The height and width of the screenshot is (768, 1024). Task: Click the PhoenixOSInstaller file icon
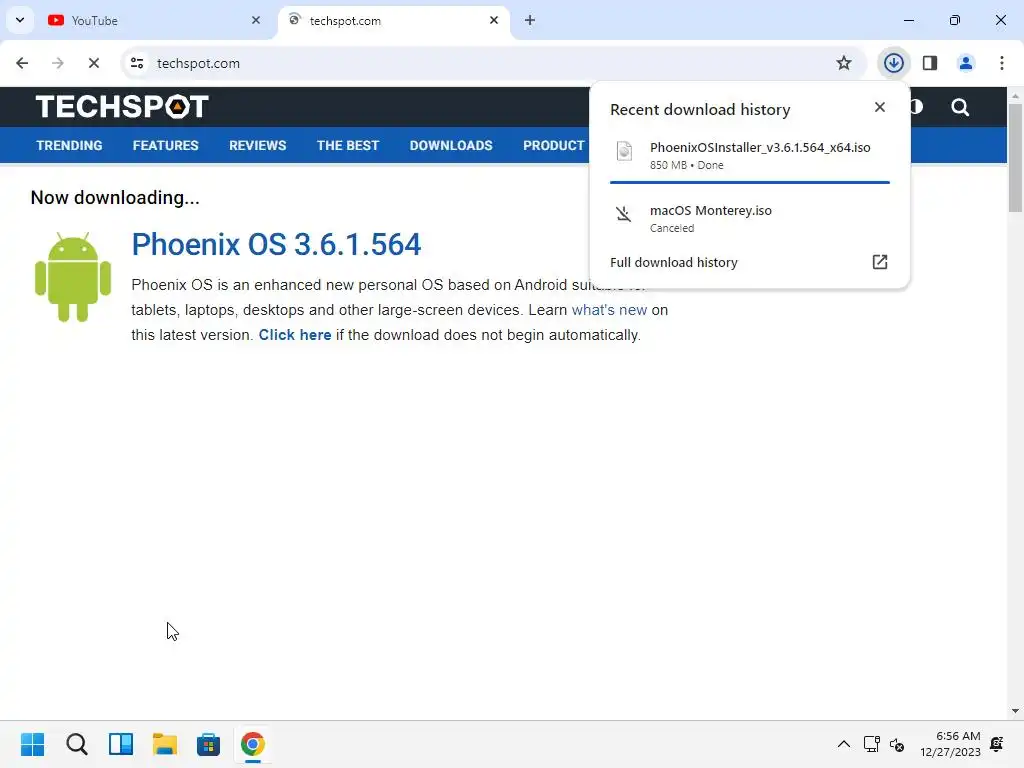[624, 152]
